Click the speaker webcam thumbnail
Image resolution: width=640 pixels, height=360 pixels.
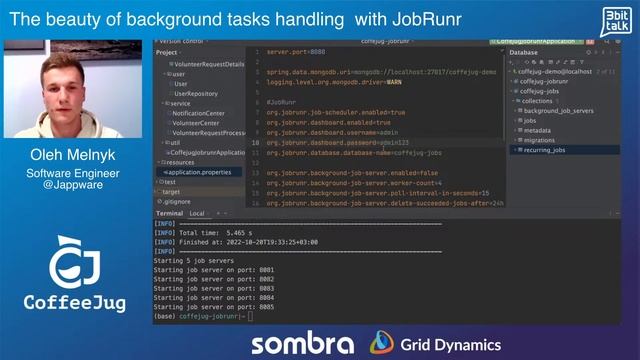73,89
